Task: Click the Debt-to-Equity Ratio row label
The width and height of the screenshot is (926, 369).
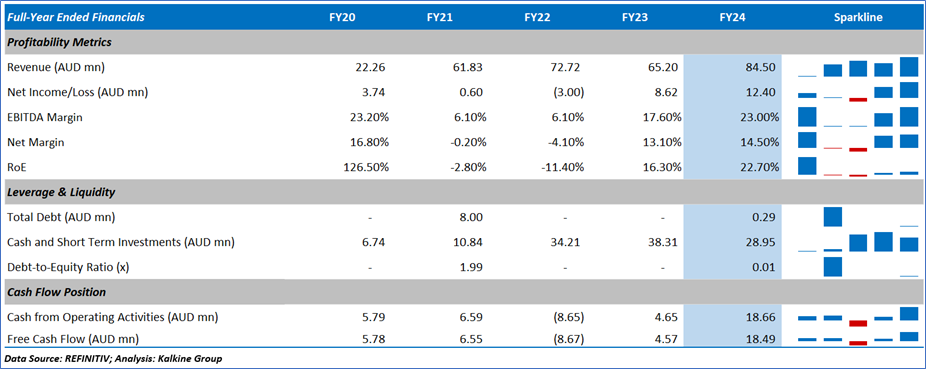Action: (x=68, y=267)
